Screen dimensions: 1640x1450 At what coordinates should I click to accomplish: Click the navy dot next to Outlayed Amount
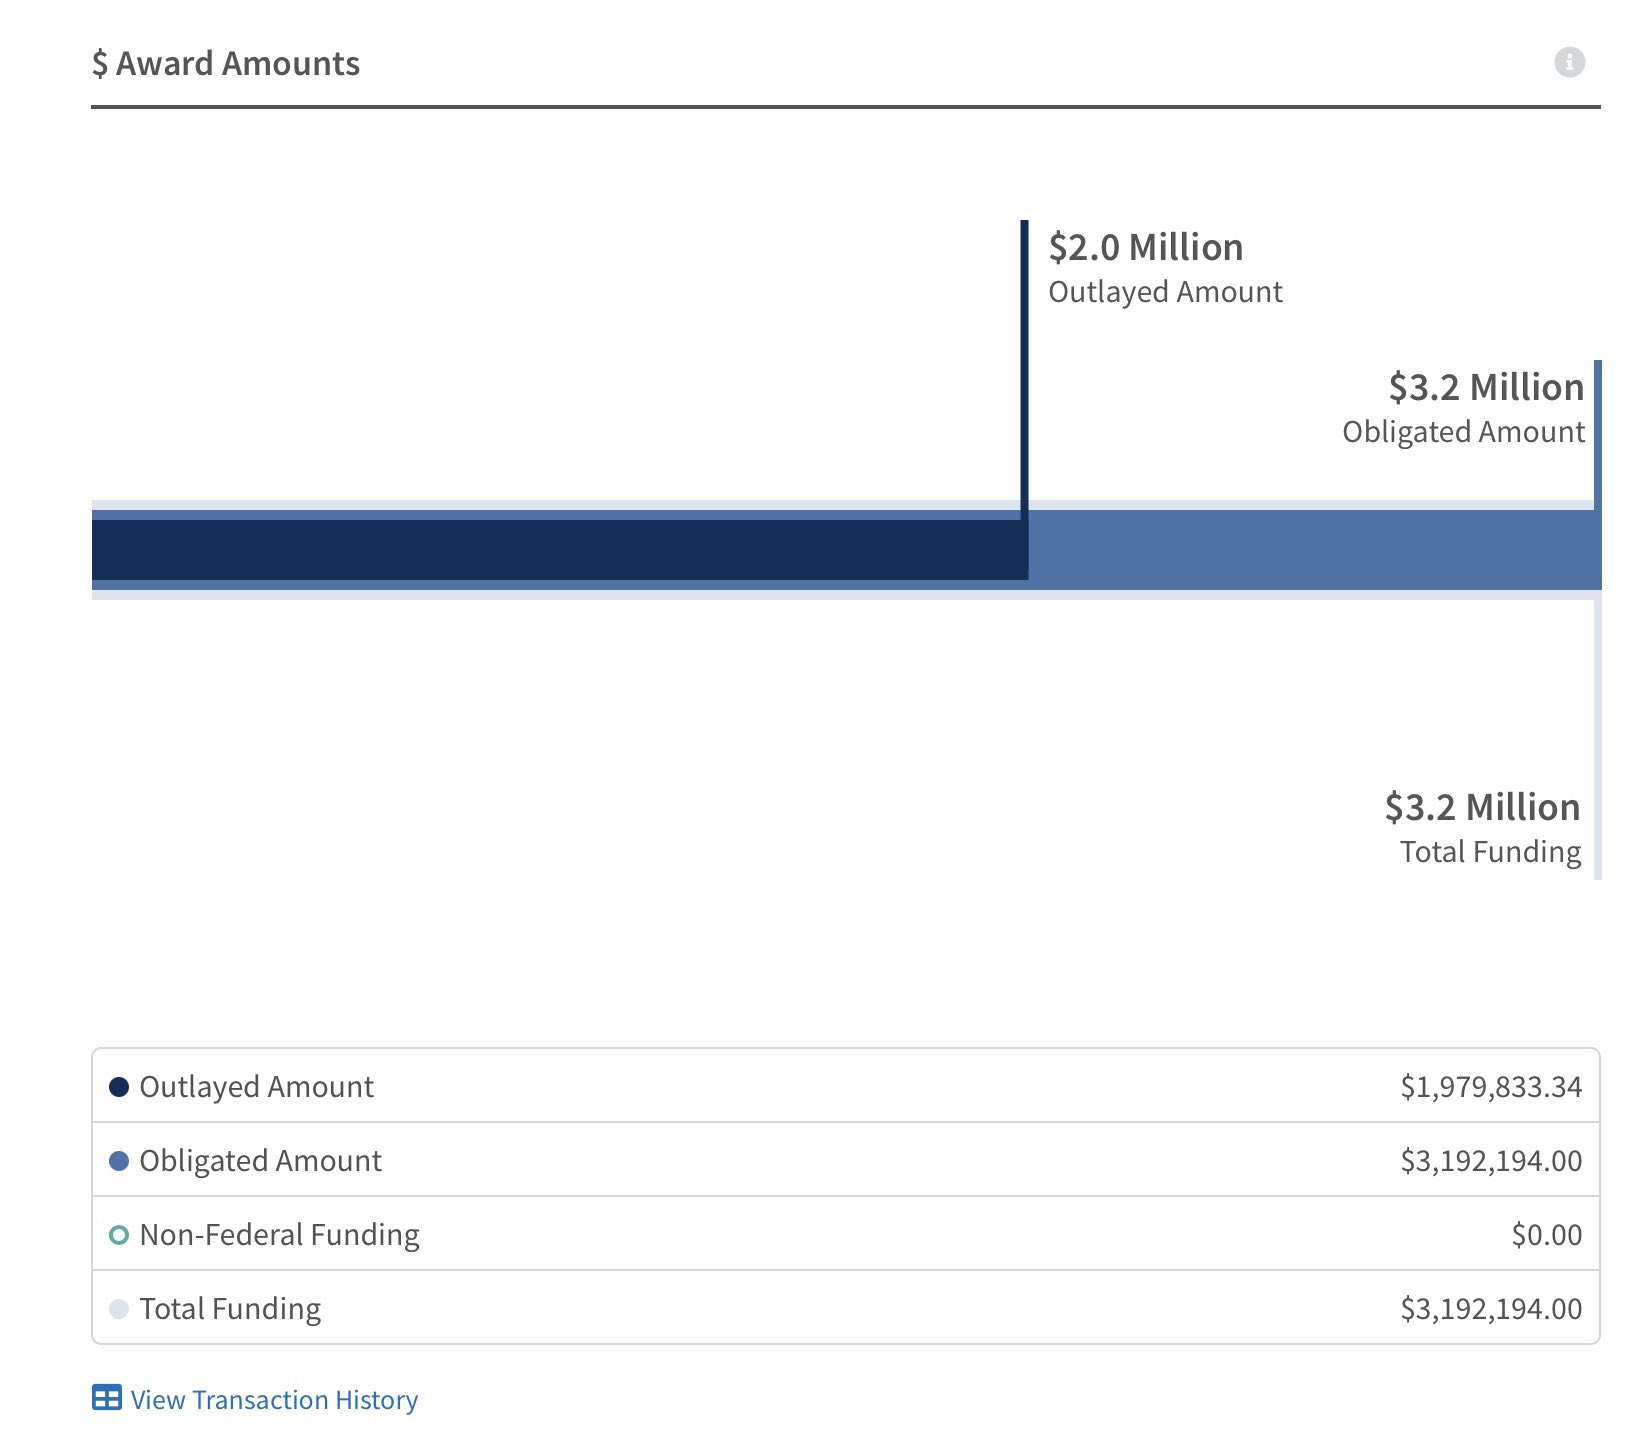[119, 1087]
